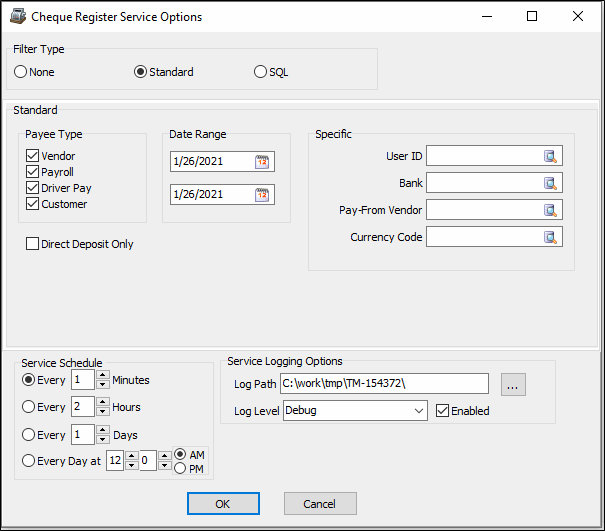Browse for log path with ellipsis button
Viewport: 605px width, 531px height.
513,384
